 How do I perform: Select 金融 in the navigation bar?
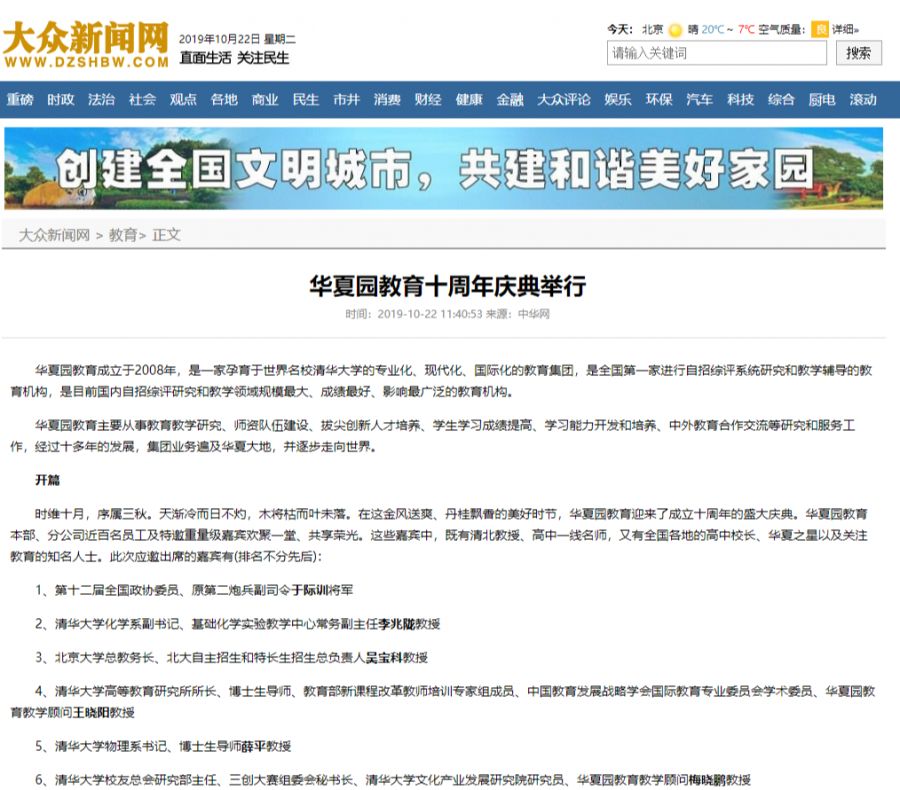[510, 100]
